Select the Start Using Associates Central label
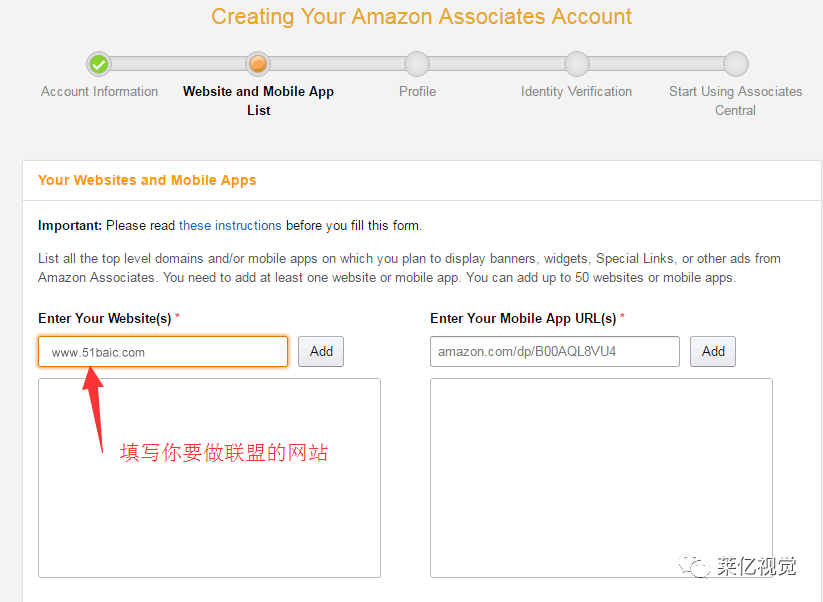 735,101
